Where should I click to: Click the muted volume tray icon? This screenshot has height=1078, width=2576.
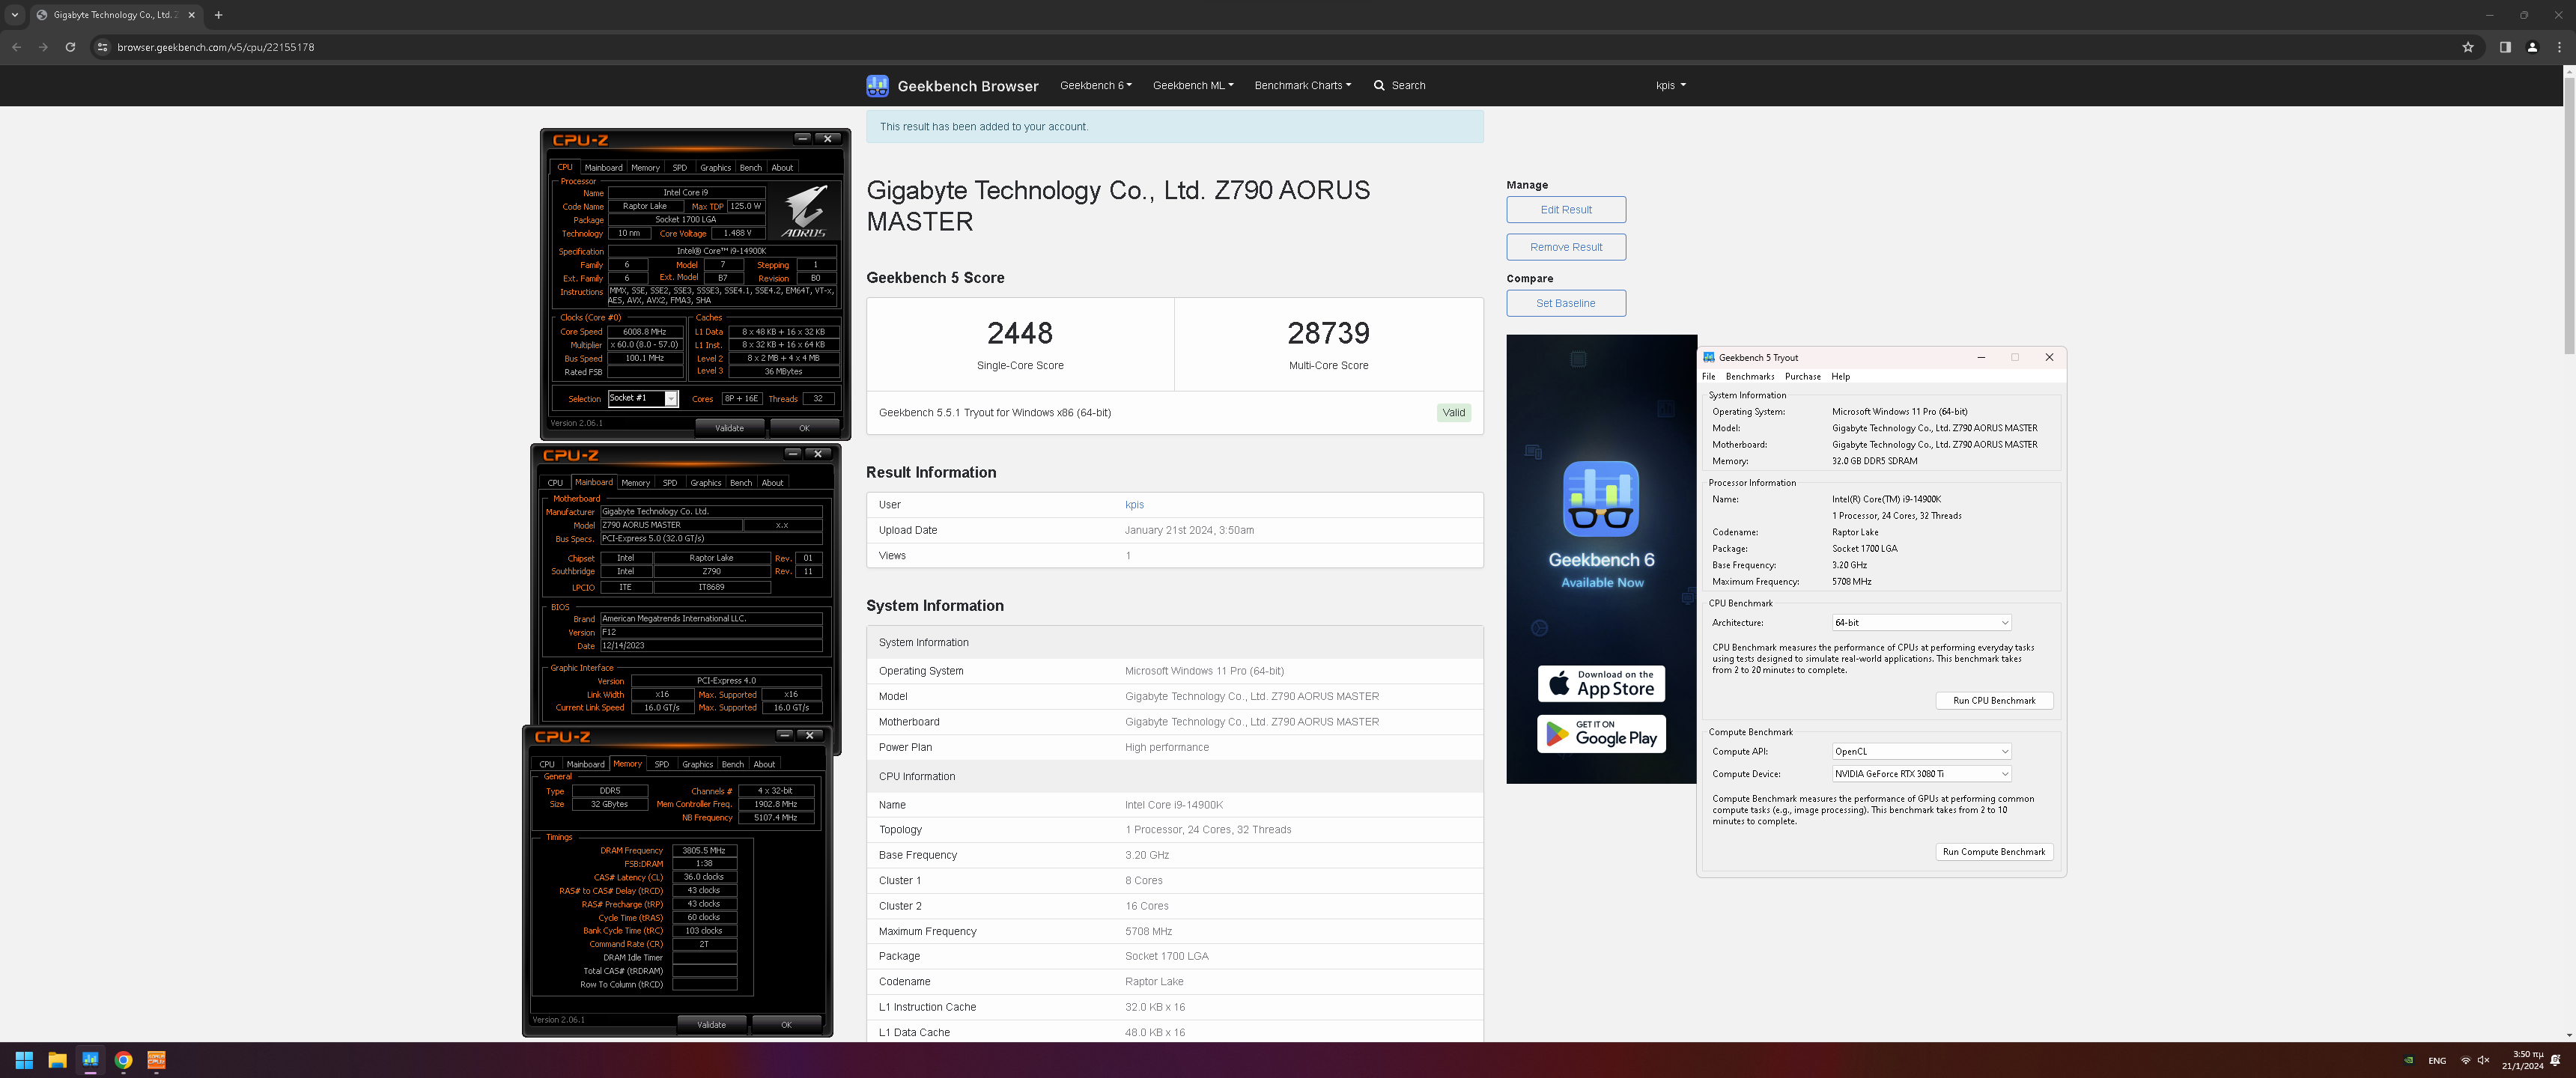tap(2484, 1061)
